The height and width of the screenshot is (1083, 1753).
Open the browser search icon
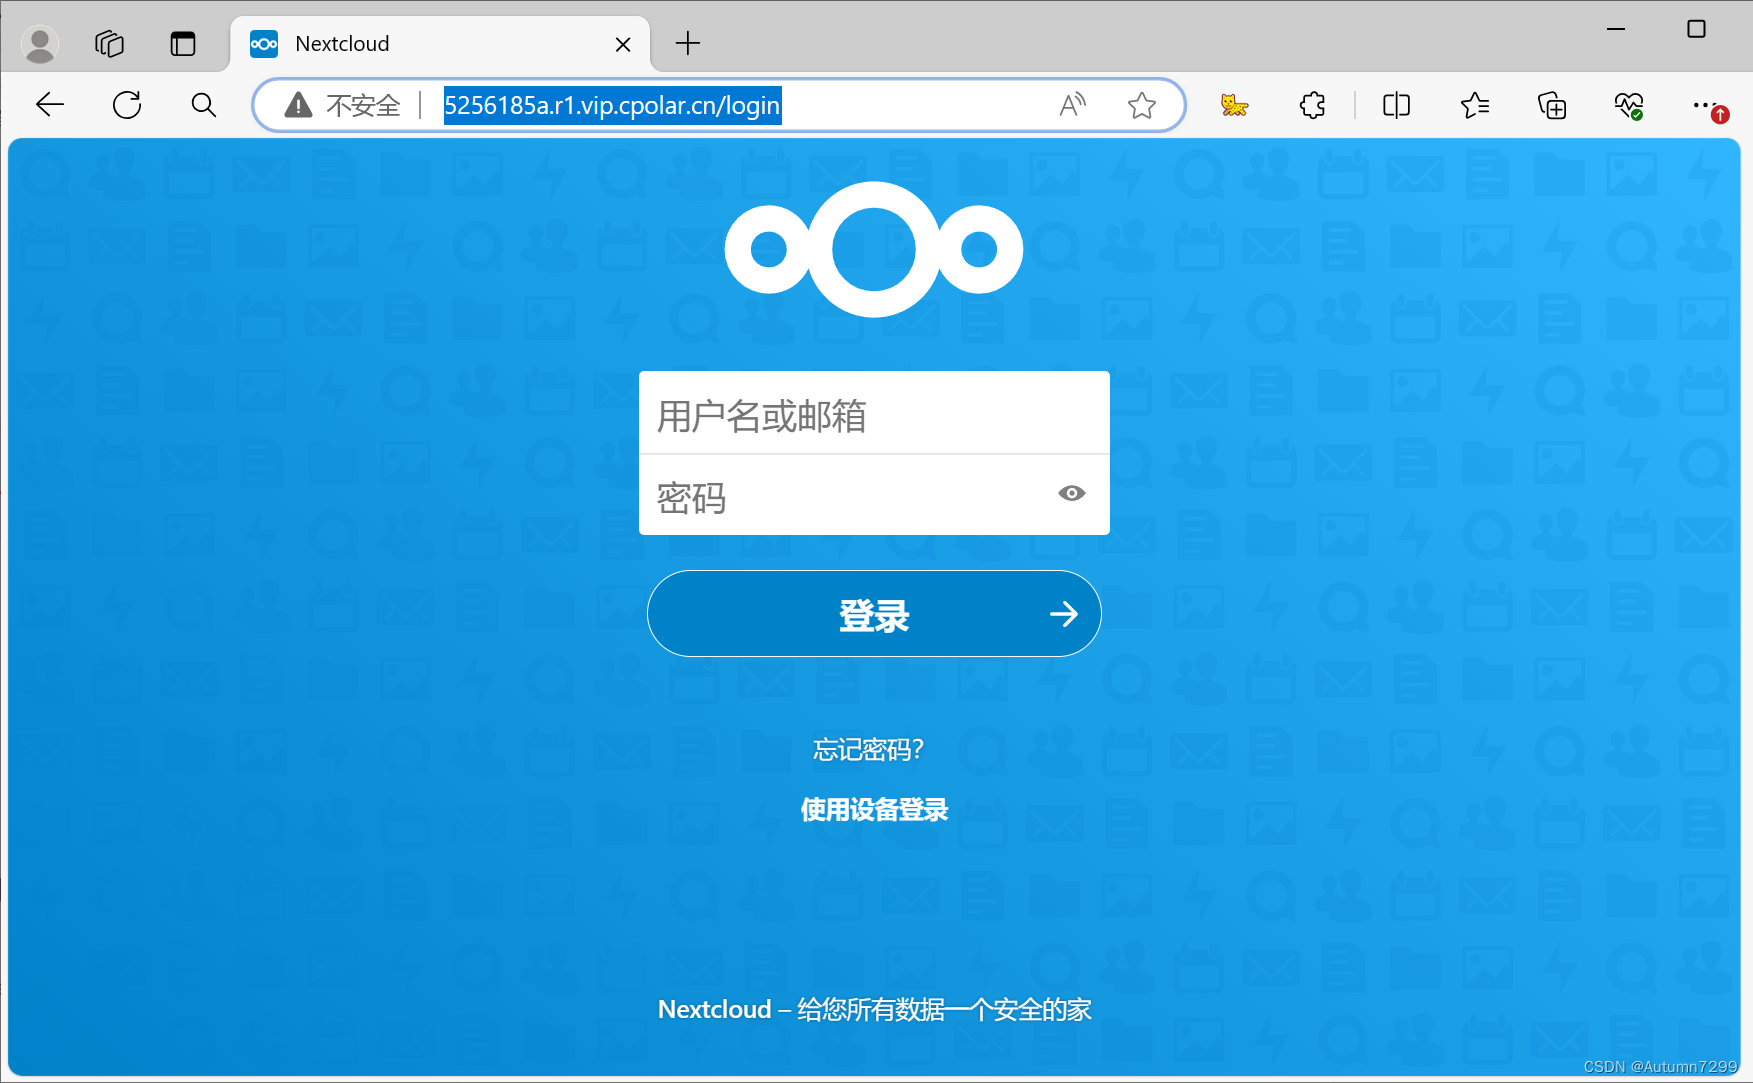[204, 105]
